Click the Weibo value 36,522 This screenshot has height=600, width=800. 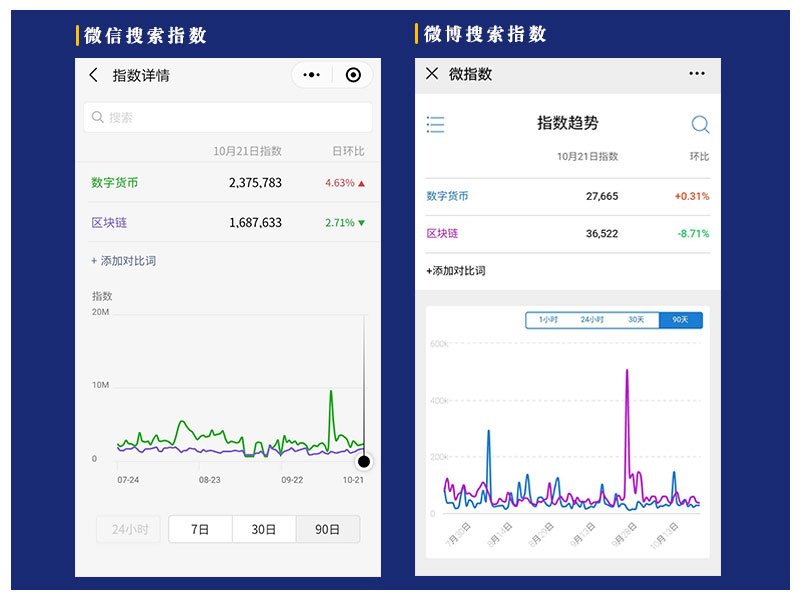click(x=602, y=234)
